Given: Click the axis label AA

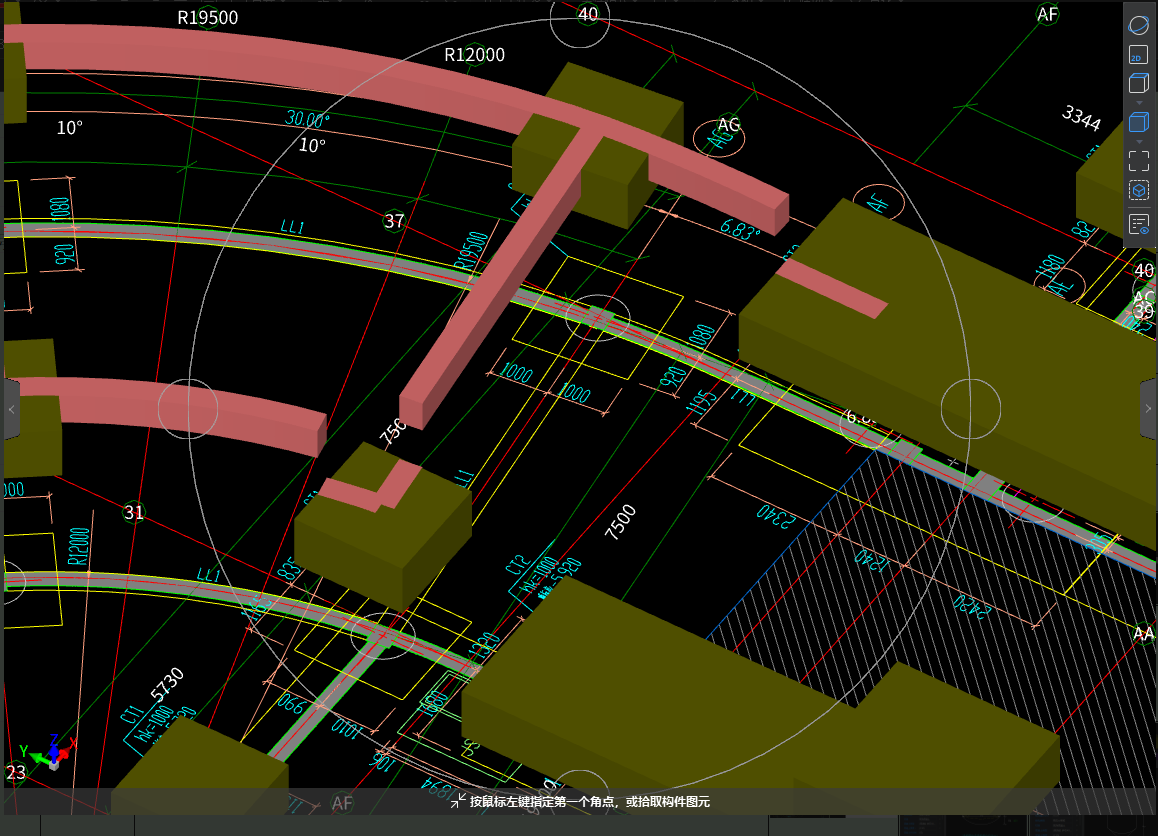Looking at the screenshot, I should (x=1143, y=633).
